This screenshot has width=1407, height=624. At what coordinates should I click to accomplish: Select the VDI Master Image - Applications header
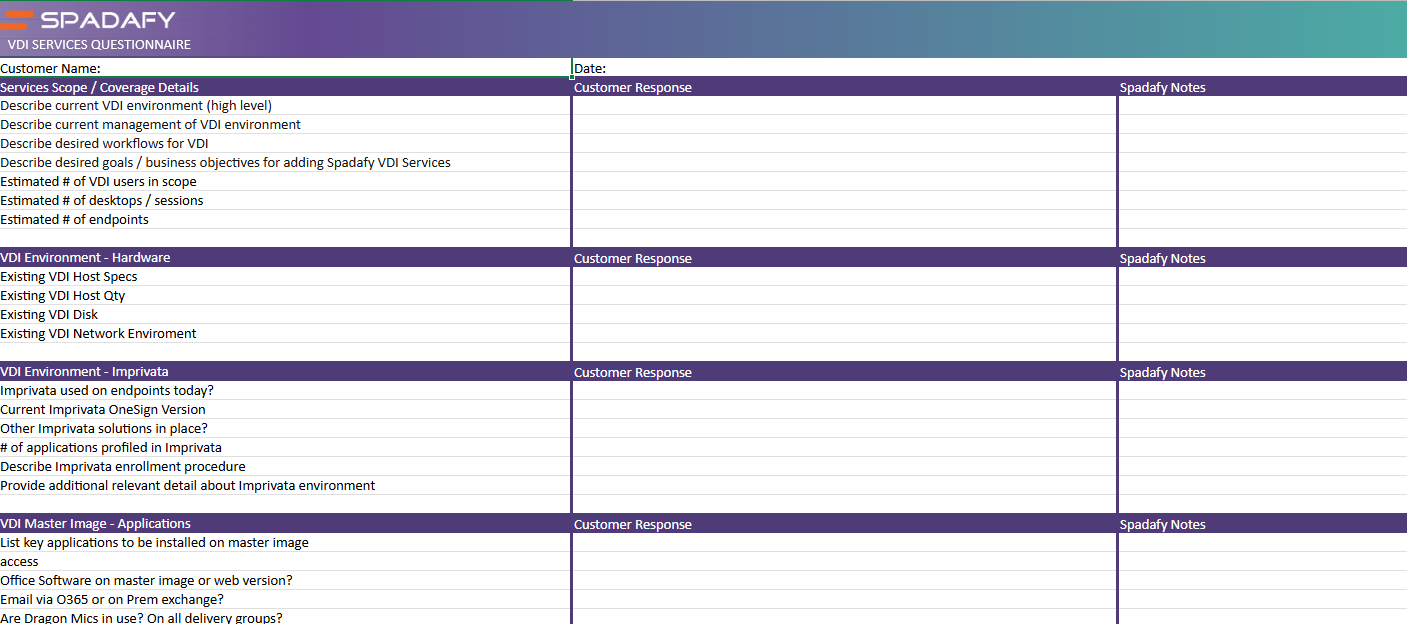[285, 523]
